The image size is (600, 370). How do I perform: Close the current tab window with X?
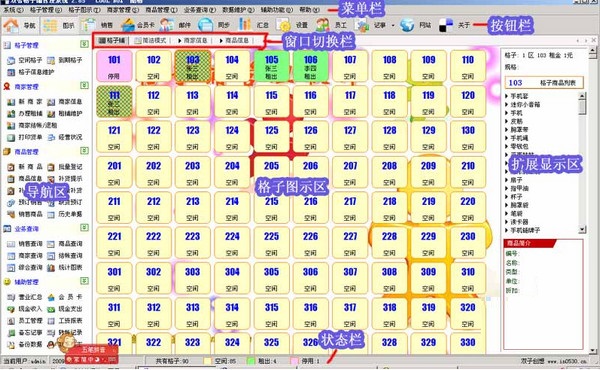(593, 40)
